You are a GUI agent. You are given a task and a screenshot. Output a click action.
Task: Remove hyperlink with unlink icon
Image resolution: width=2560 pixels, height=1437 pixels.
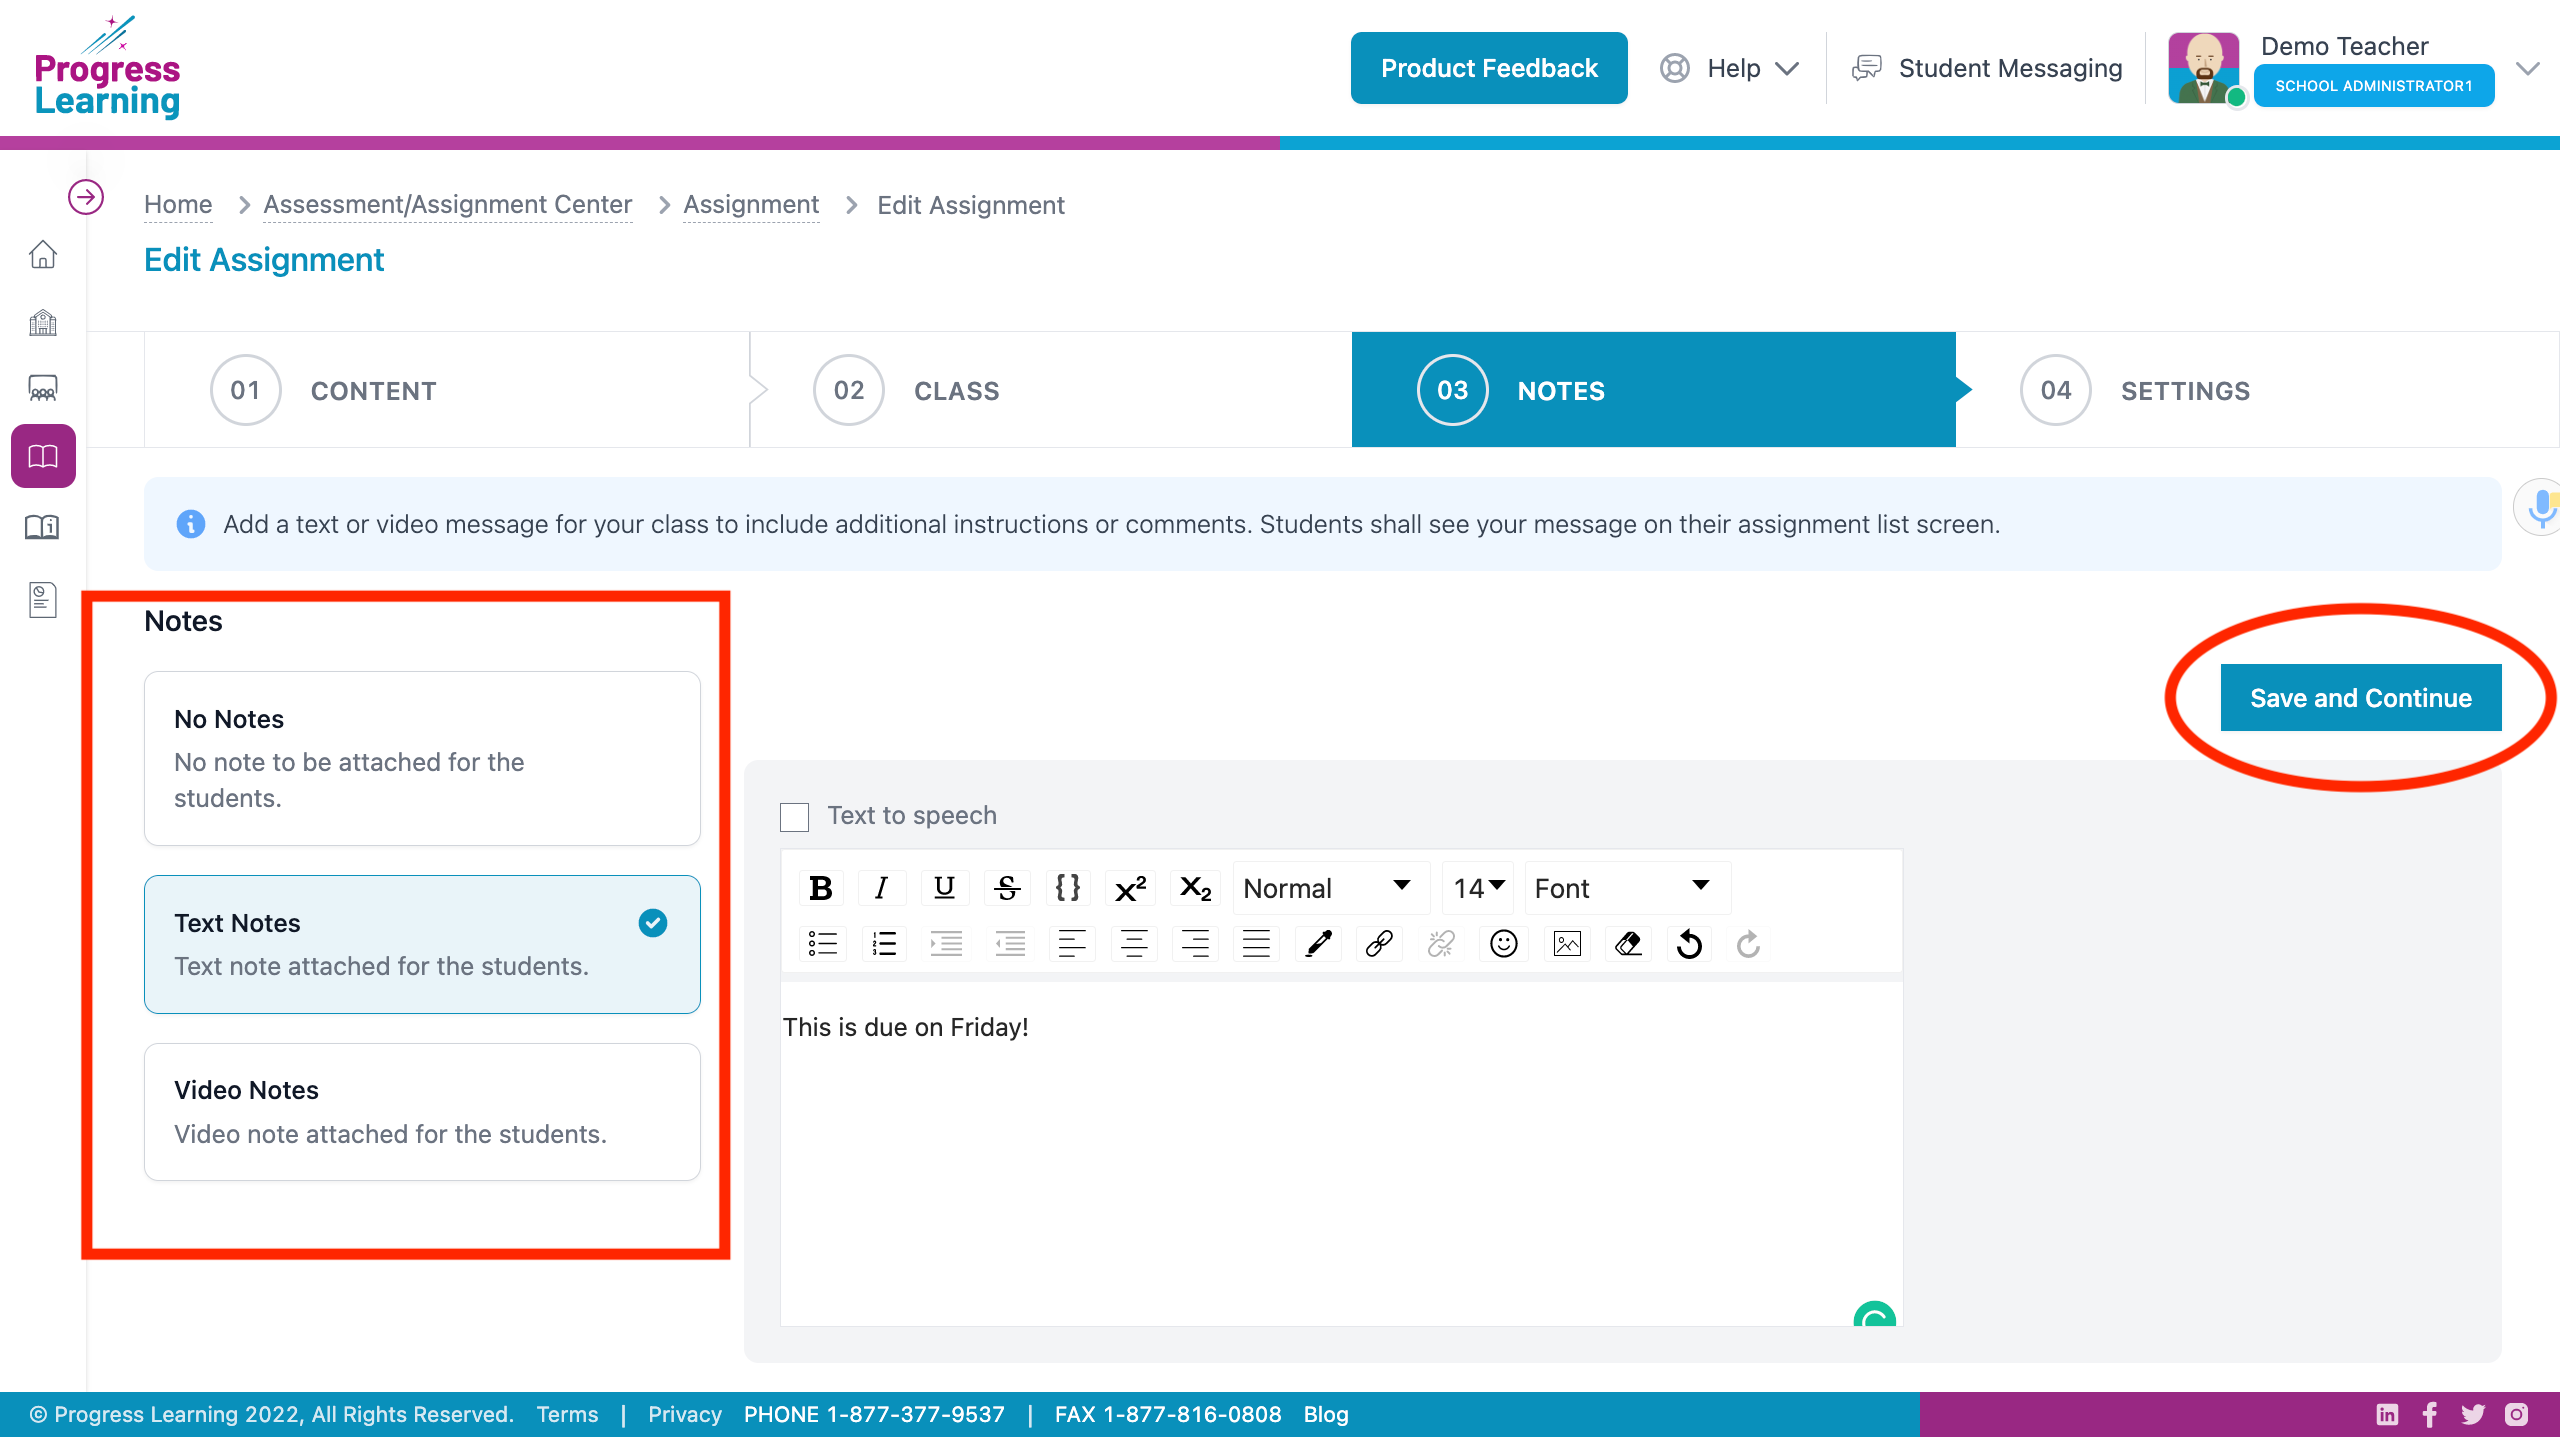click(x=1441, y=943)
